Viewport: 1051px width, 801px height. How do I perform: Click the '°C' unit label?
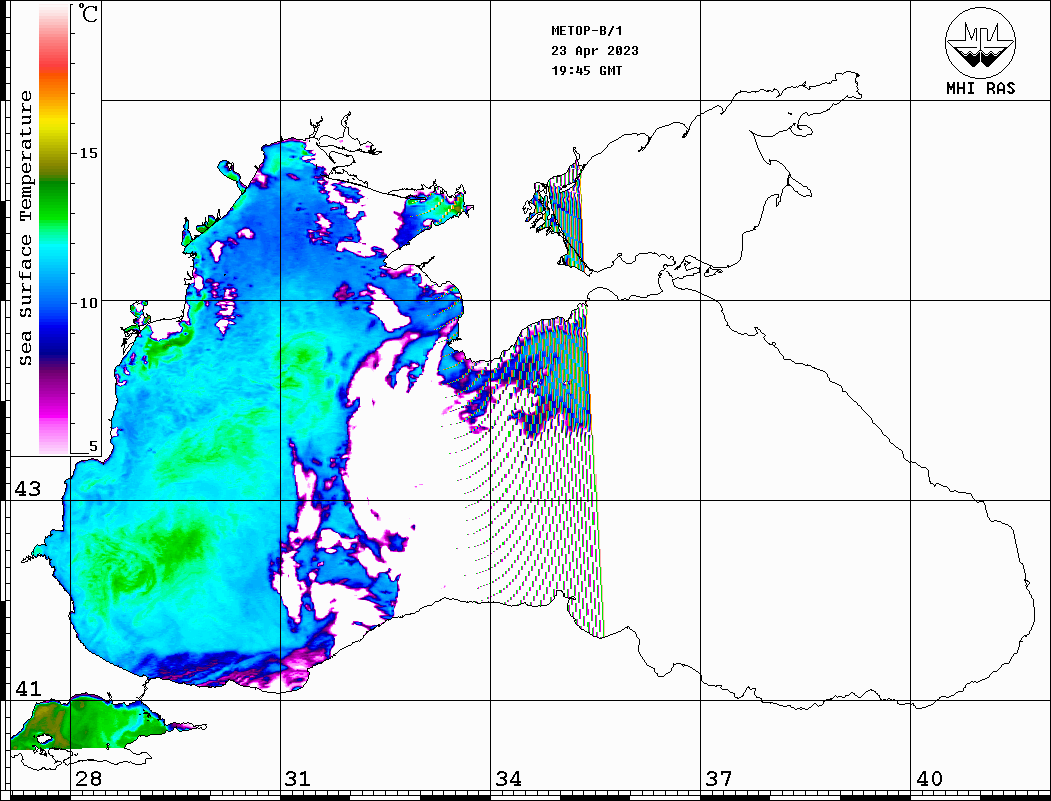[x=87, y=13]
